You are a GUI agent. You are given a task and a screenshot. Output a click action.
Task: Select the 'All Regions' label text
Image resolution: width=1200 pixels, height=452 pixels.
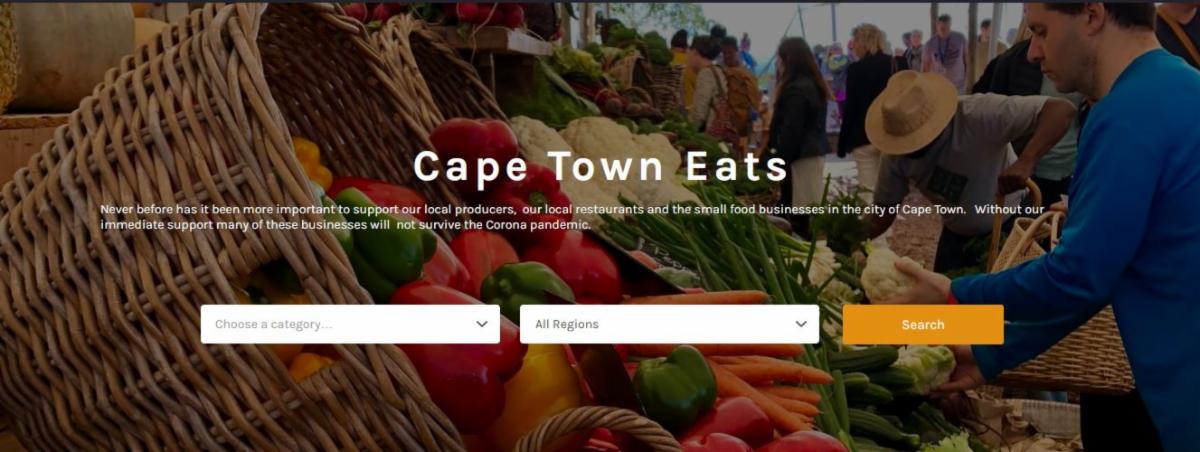pyautogui.click(x=566, y=324)
